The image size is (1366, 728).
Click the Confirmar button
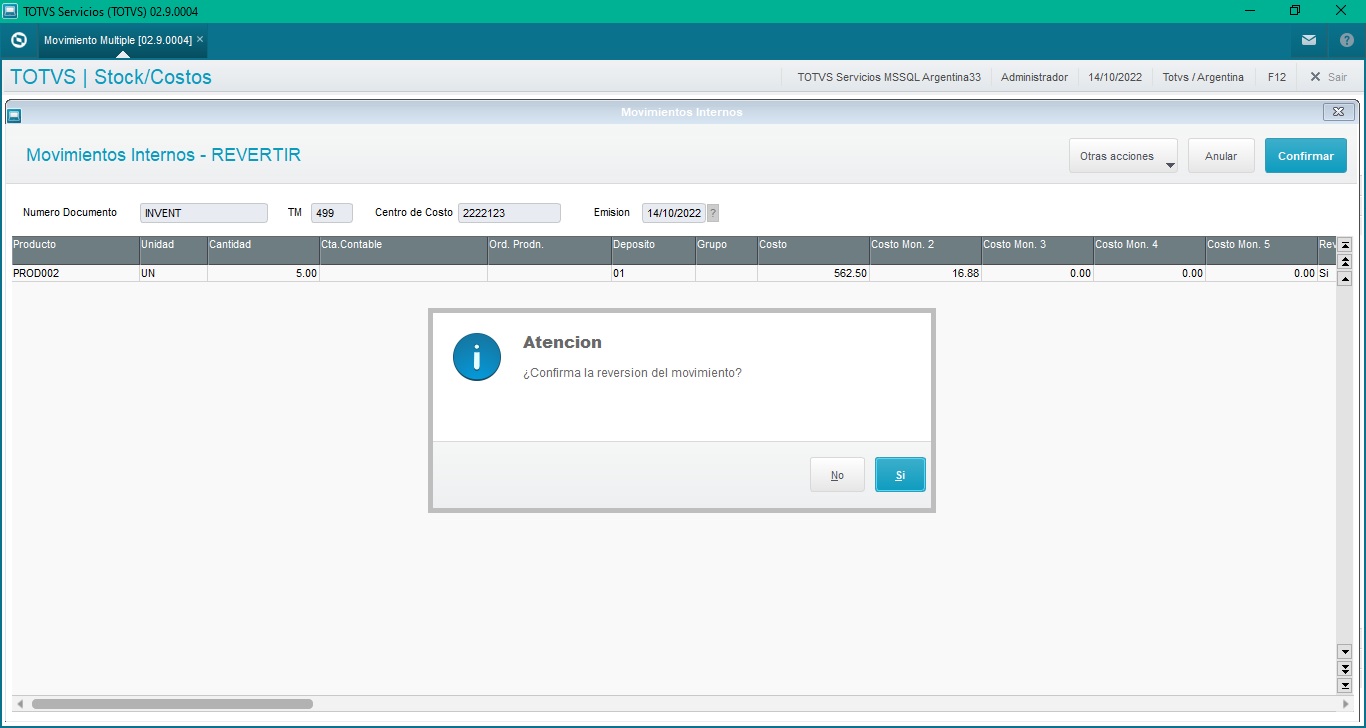click(1306, 156)
